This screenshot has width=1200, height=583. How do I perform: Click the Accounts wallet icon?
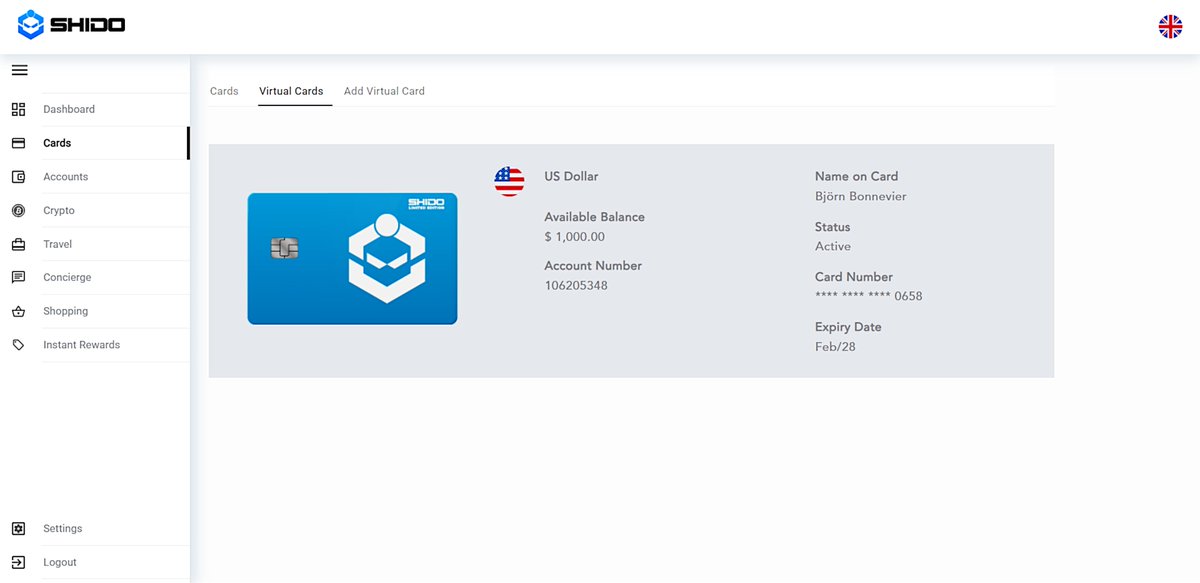point(18,177)
